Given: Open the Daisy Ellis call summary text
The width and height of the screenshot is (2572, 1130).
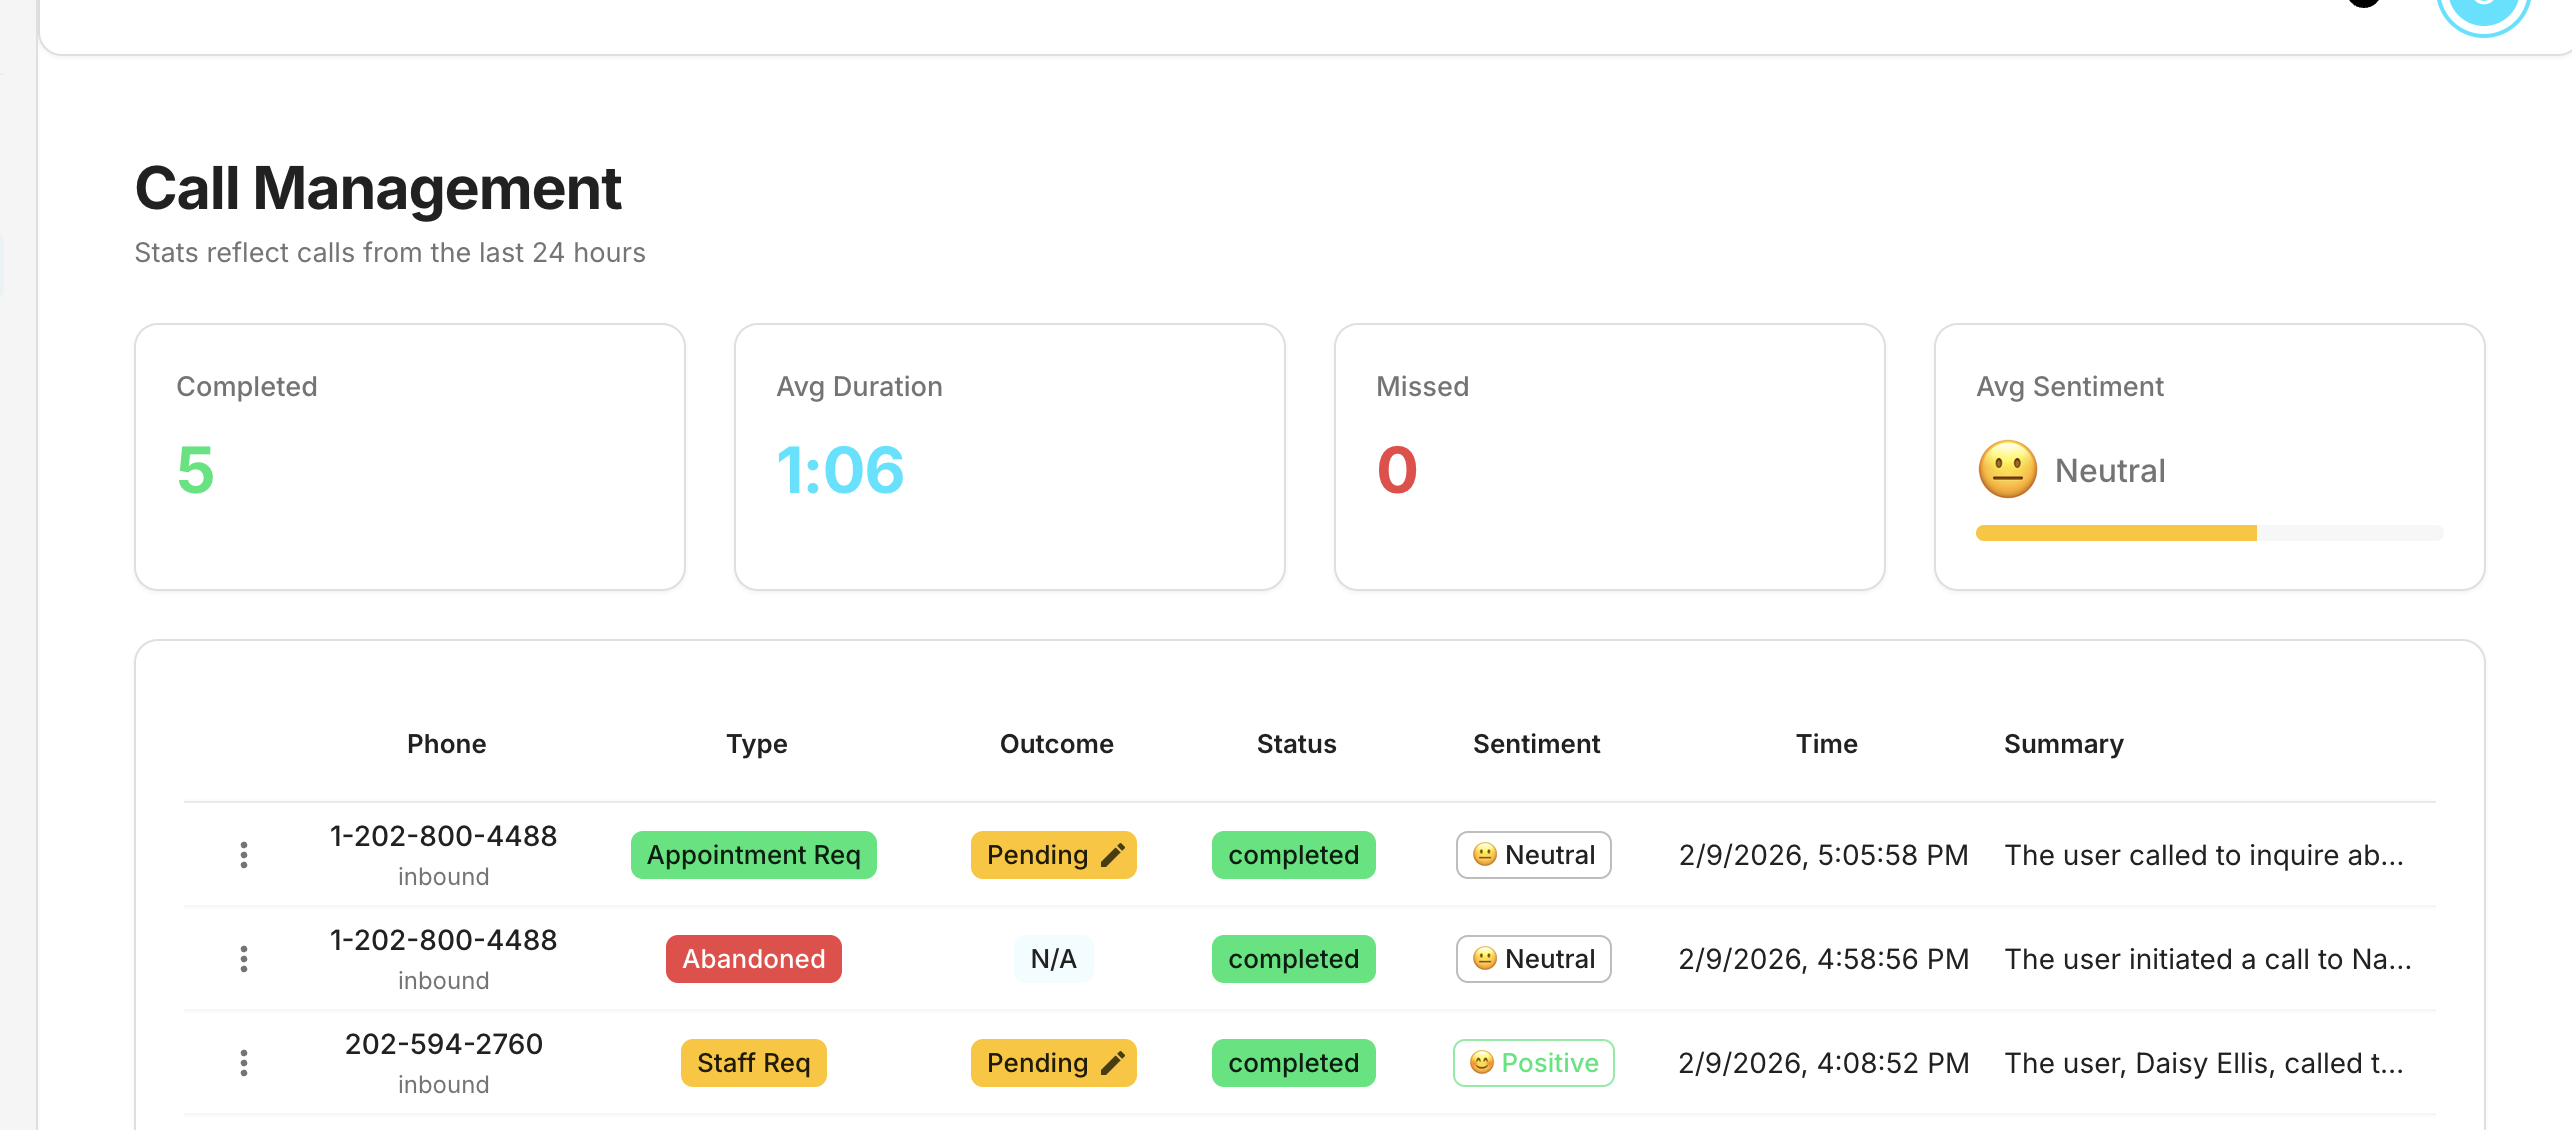Looking at the screenshot, I should tap(2203, 1063).
